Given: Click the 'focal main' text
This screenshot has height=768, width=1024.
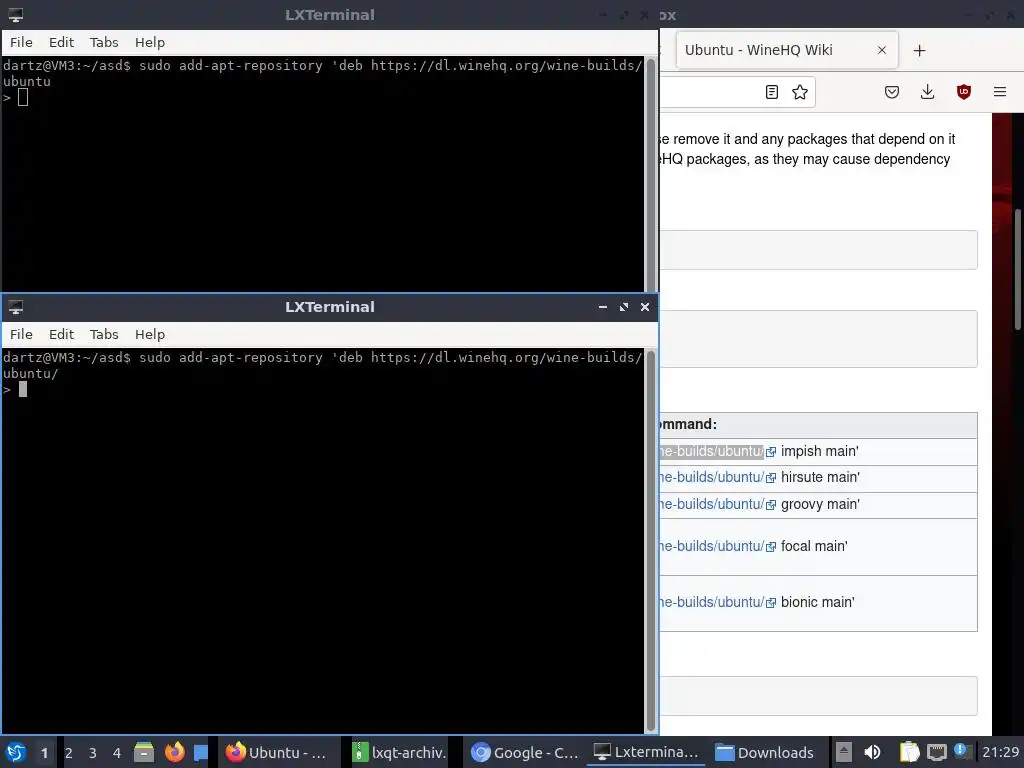Looking at the screenshot, I should point(814,546).
